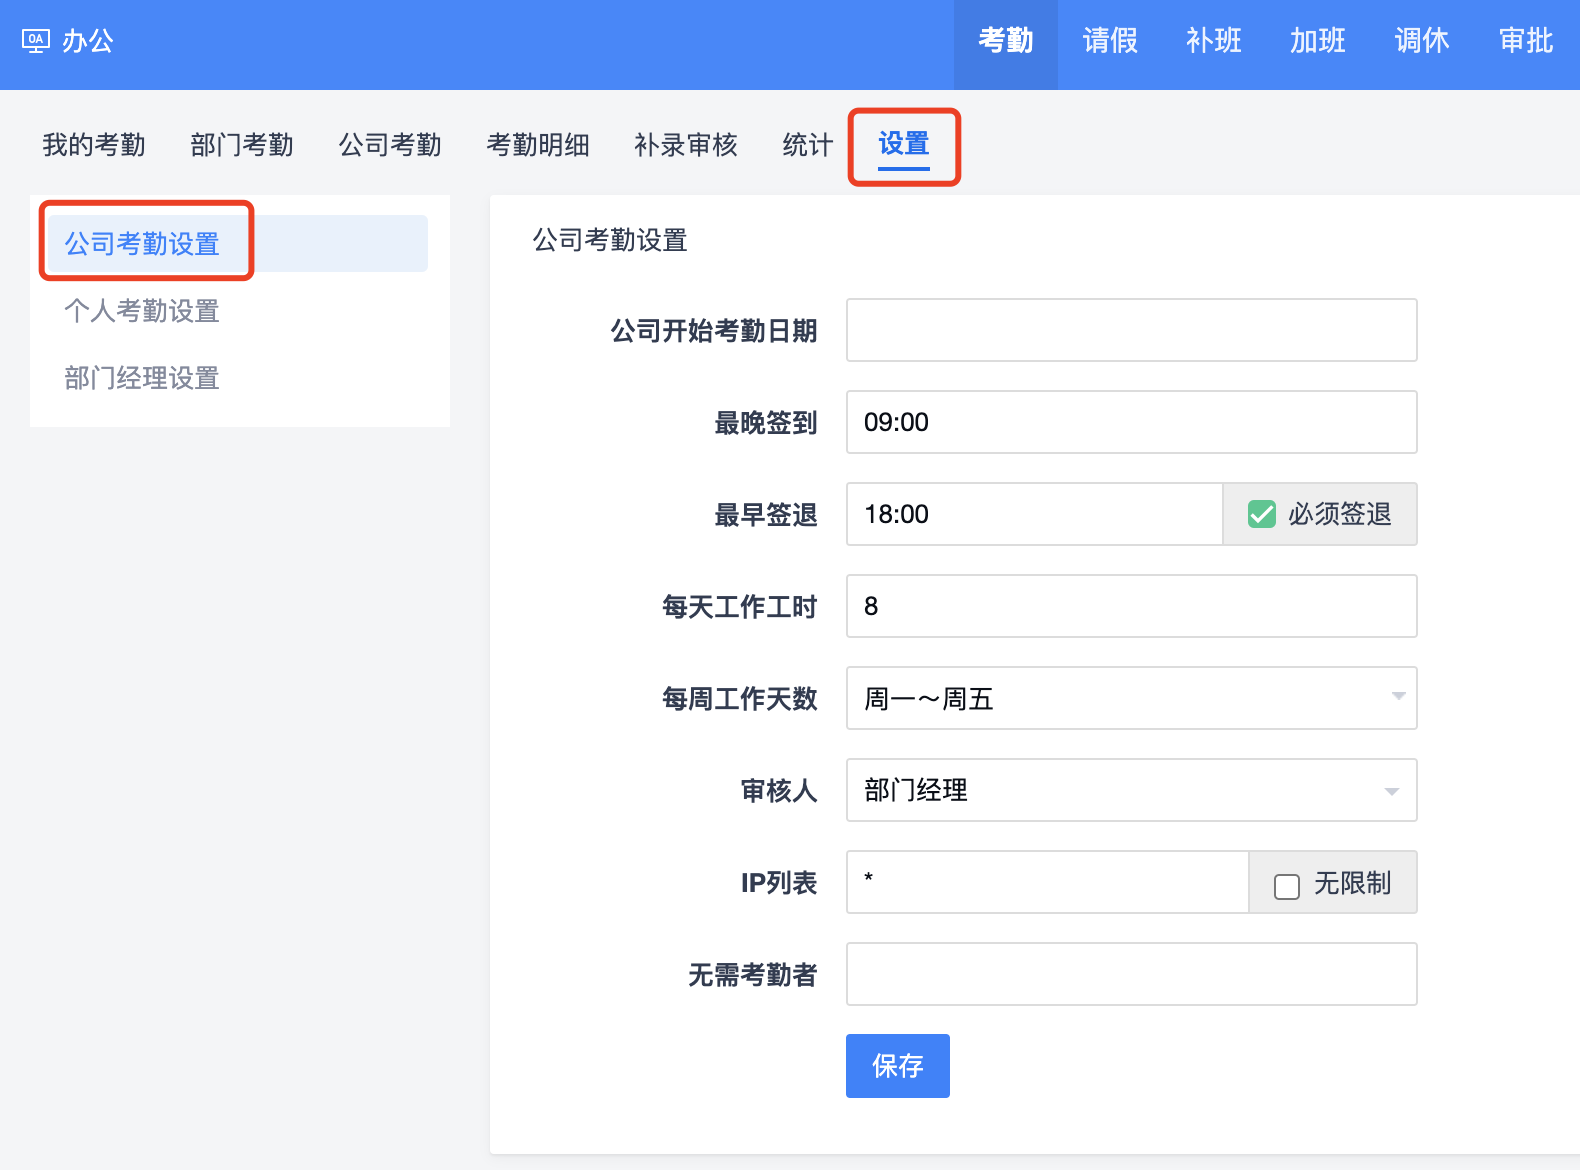The height and width of the screenshot is (1170, 1580).
Task: Click the OA office logo icon
Action: 35,41
